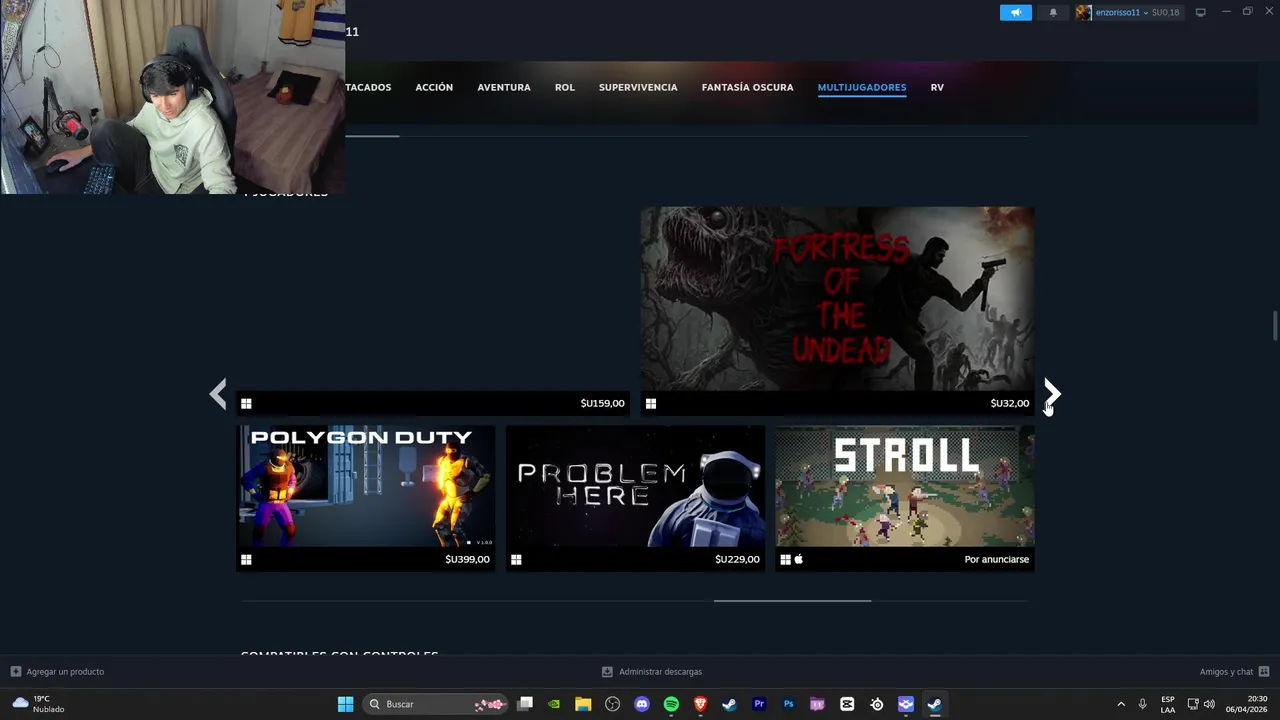
Task: Open the Windows Start menu
Action: [x=345, y=704]
